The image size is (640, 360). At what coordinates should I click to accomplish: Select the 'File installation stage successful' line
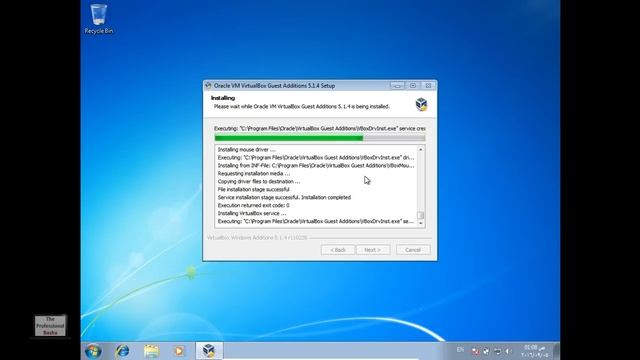tap(253, 189)
